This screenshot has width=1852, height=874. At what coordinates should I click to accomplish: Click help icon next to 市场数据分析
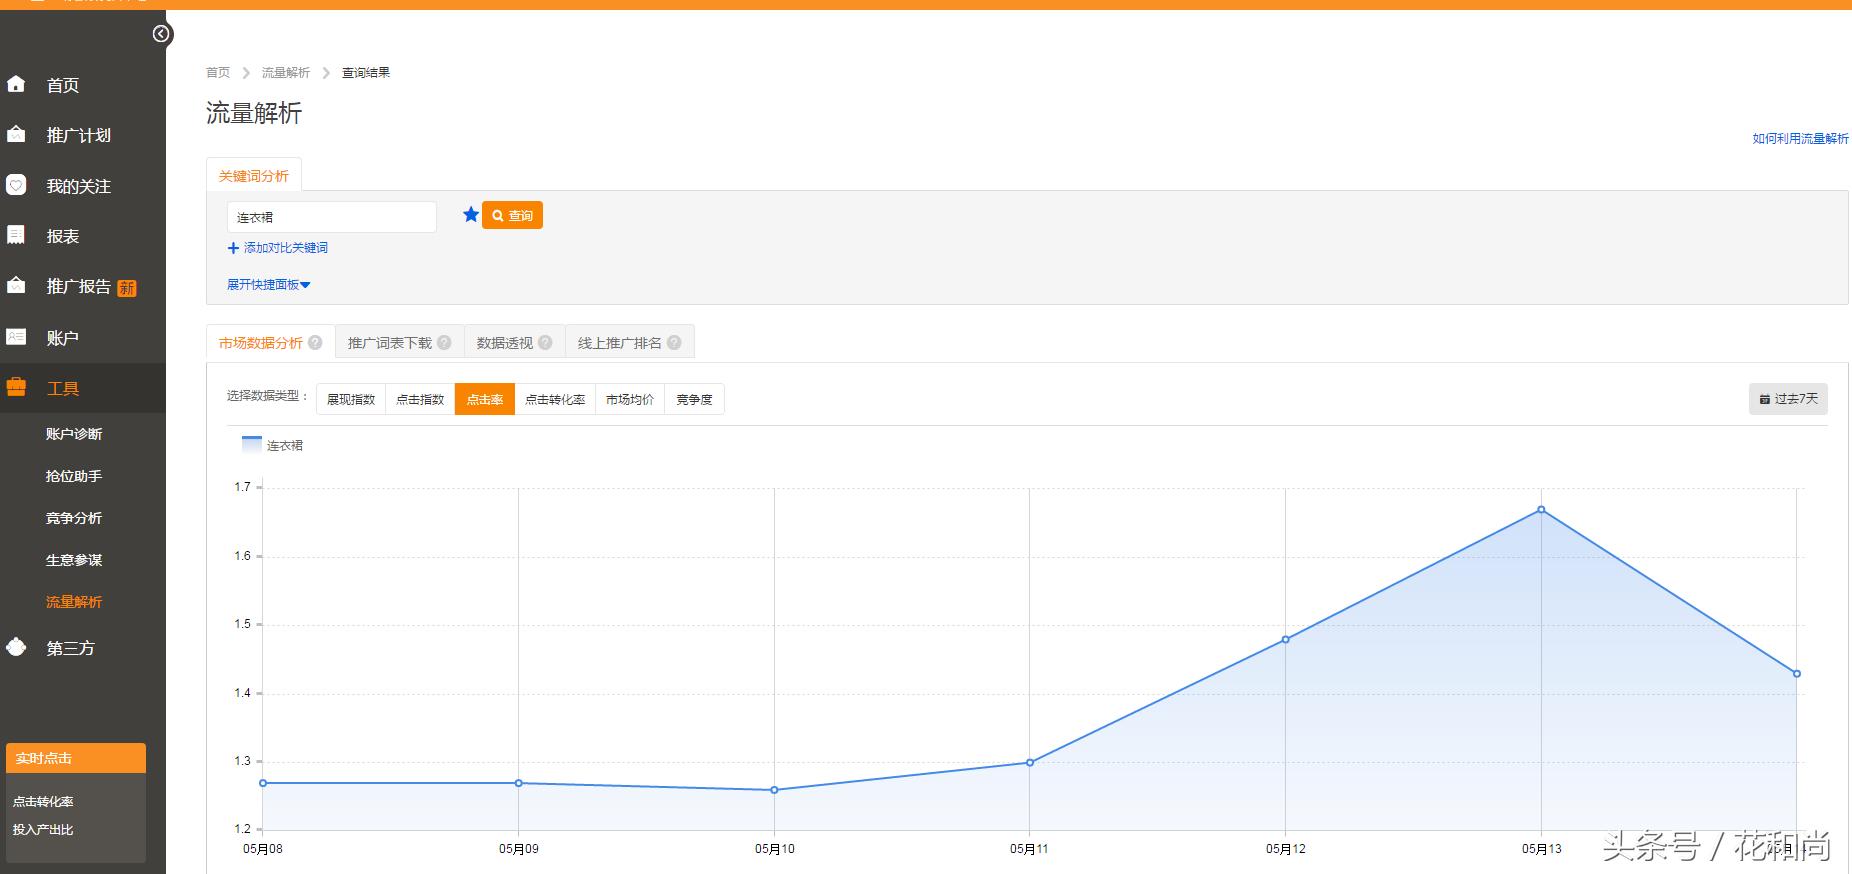(x=315, y=342)
